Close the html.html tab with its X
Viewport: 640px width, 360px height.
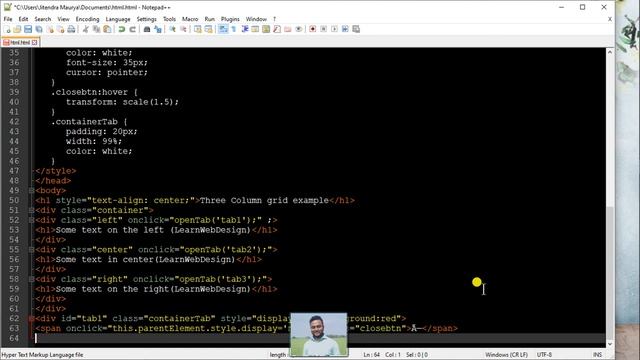[x=35, y=42]
